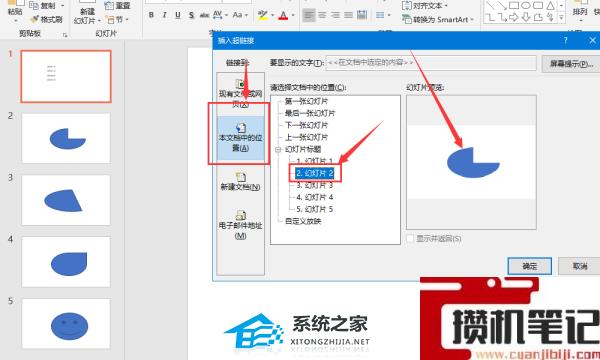Select 第一张幻灯片 (First Slide) in the list
Viewport: 600px width, 360px height.
[307, 101]
